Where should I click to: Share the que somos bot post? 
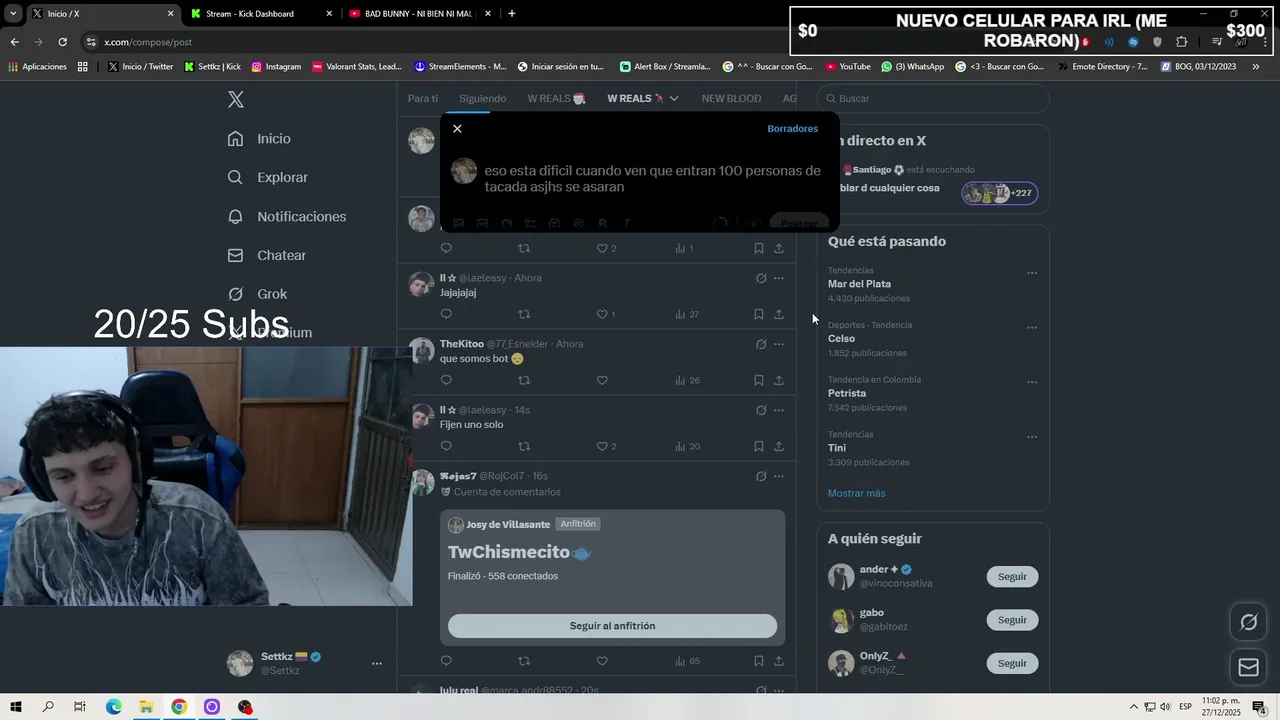[x=779, y=380]
